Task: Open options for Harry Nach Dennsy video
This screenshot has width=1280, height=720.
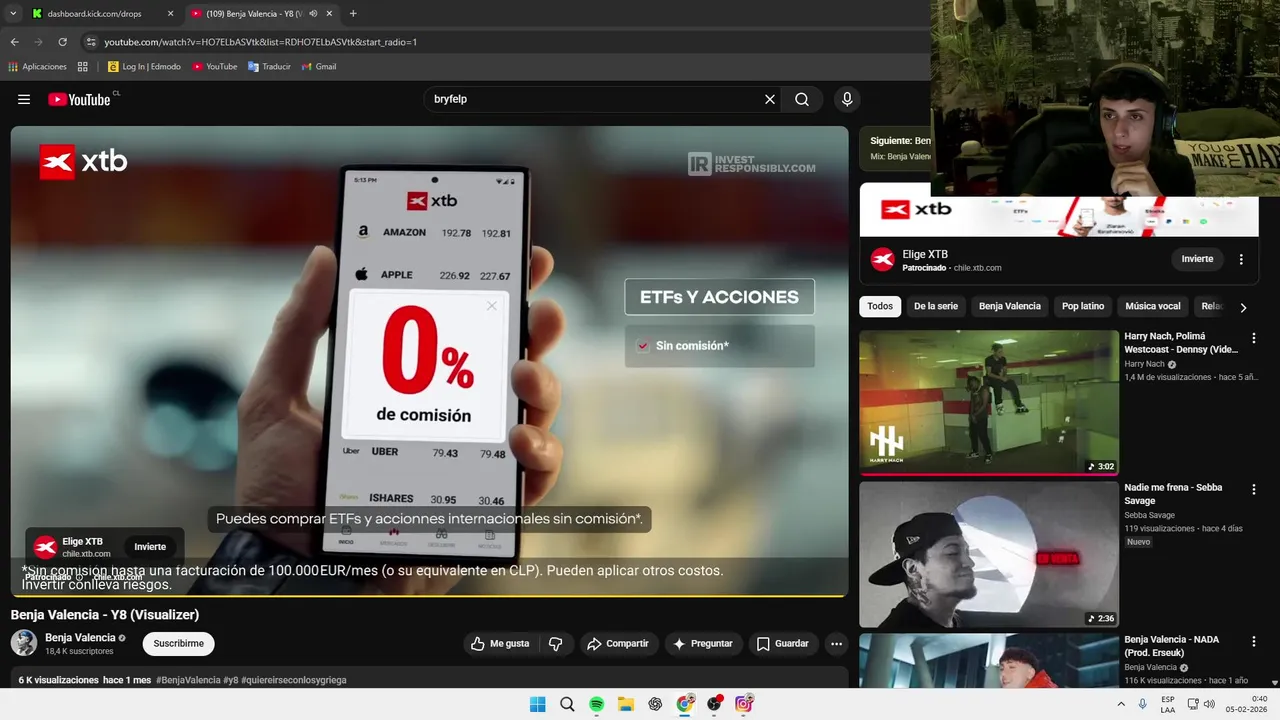Action: point(1253,338)
